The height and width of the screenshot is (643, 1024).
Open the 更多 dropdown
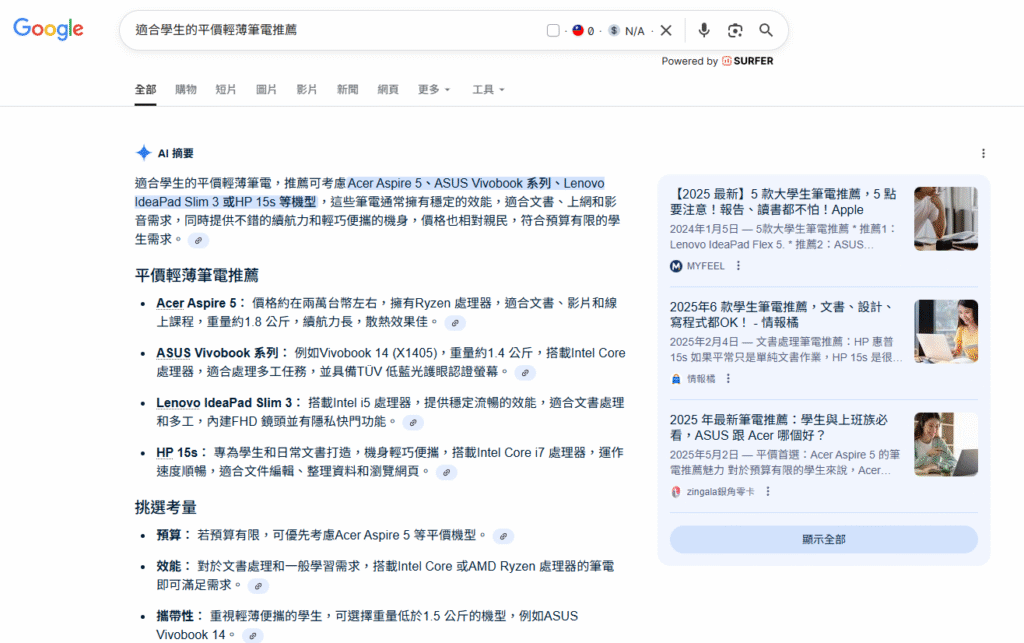click(x=431, y=89)
